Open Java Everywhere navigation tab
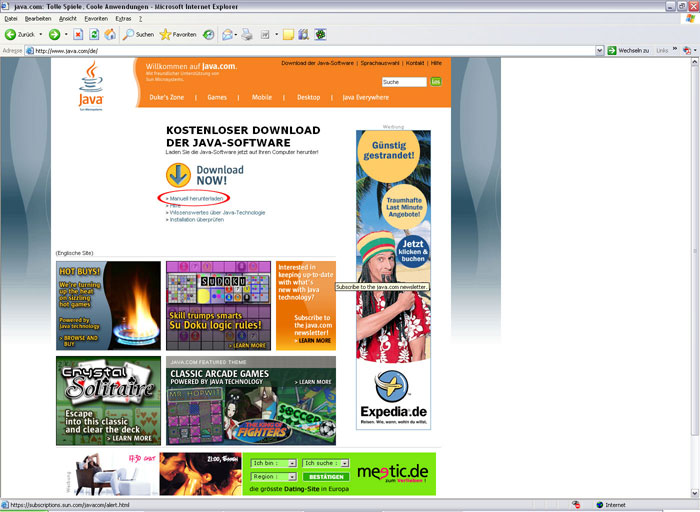Image resolution: width=700 pixels, height=512 pixels. click(x=366, y=97)
